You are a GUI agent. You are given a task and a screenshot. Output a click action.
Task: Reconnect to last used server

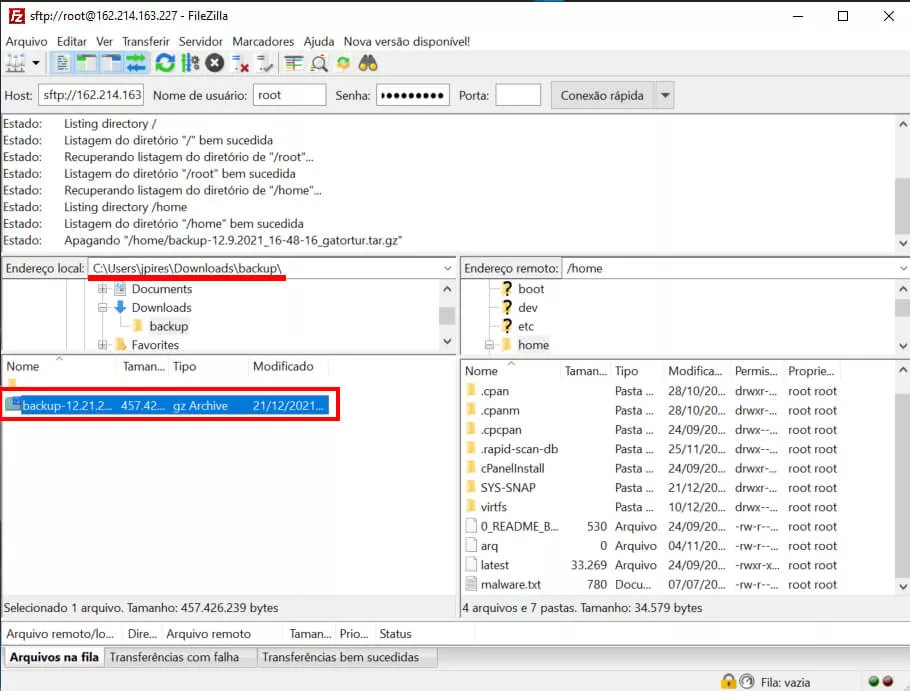click(x=265, y=63)
